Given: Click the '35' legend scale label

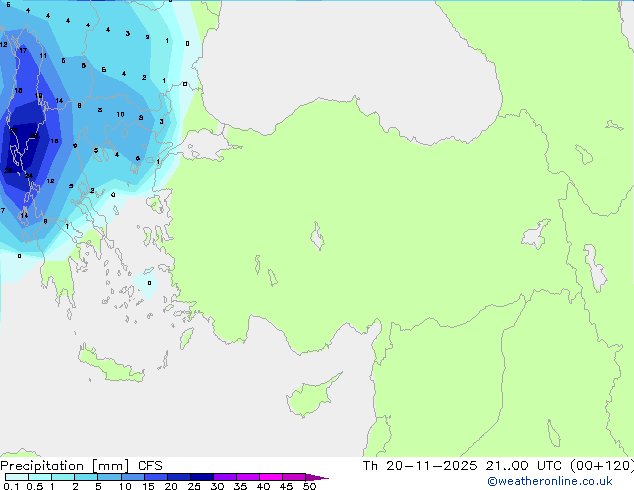Looking at the screenshot, I should click(x=240, y=486).
